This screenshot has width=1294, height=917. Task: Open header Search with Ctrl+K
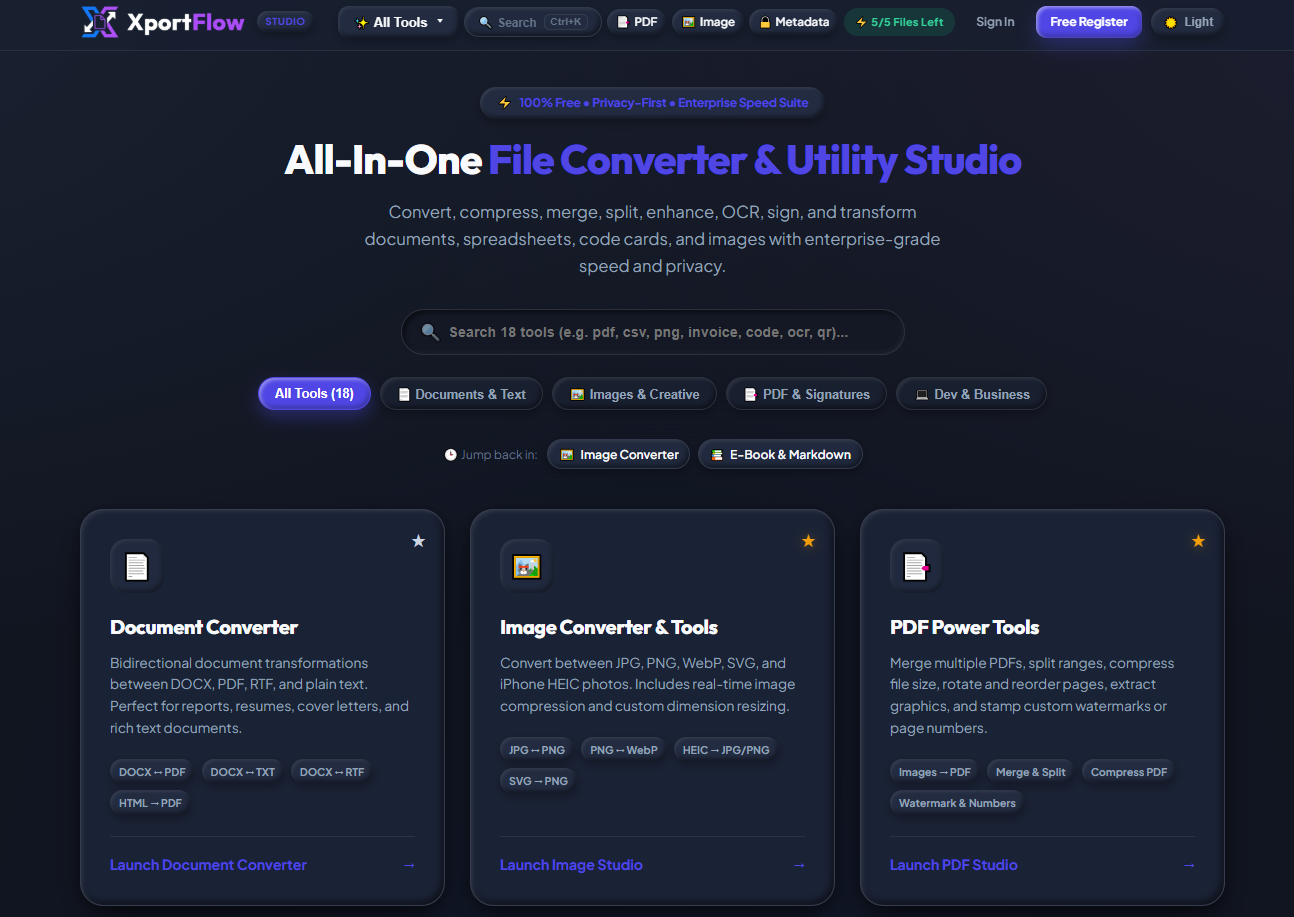point(532,22)
